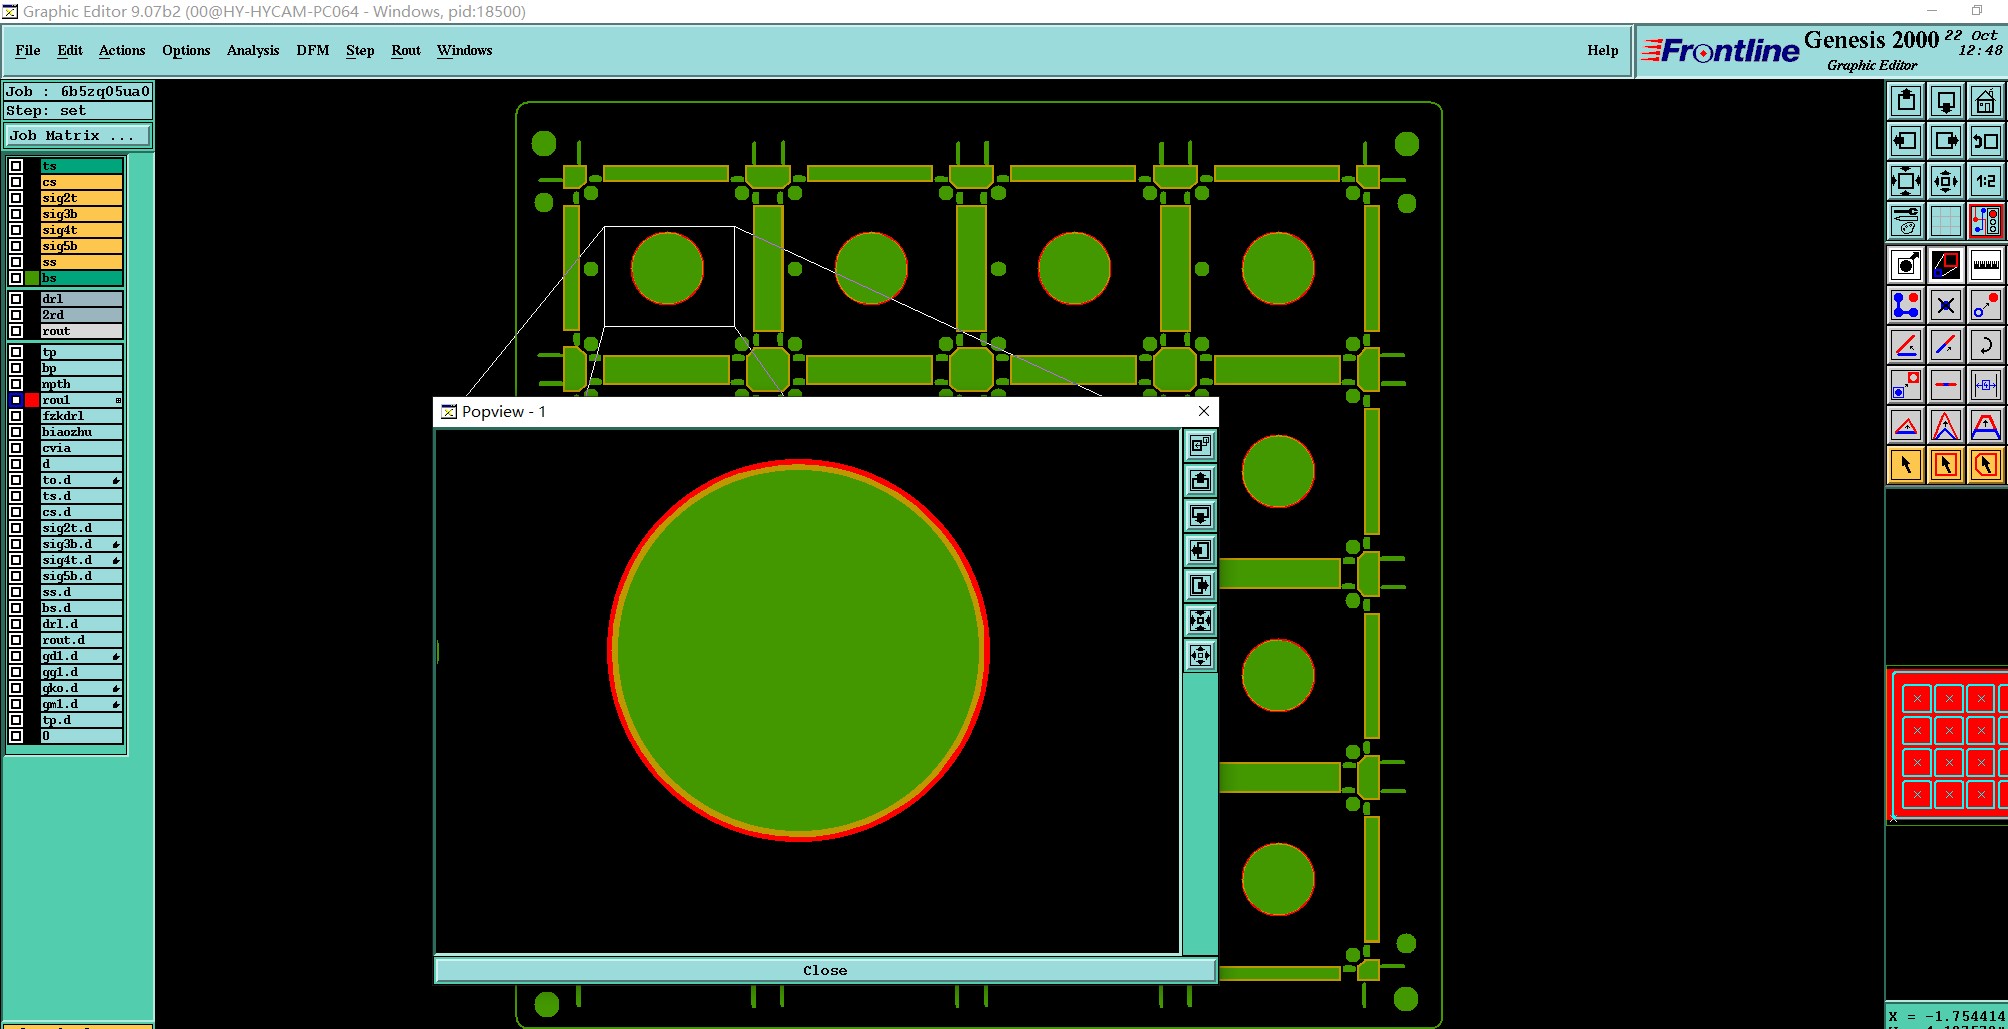Open the Rout menu
Screen dimensions: 2008x1029
tap(406, 50)
